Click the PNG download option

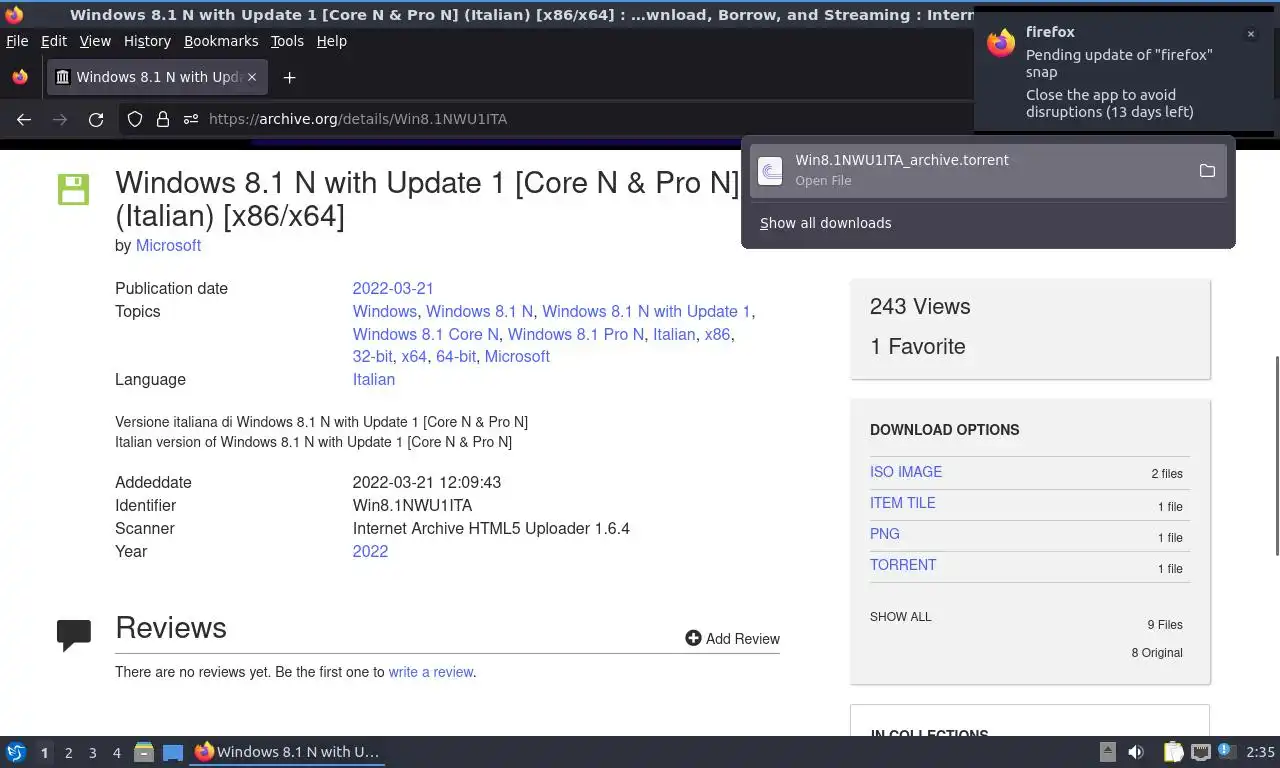[x=885, y=534]
